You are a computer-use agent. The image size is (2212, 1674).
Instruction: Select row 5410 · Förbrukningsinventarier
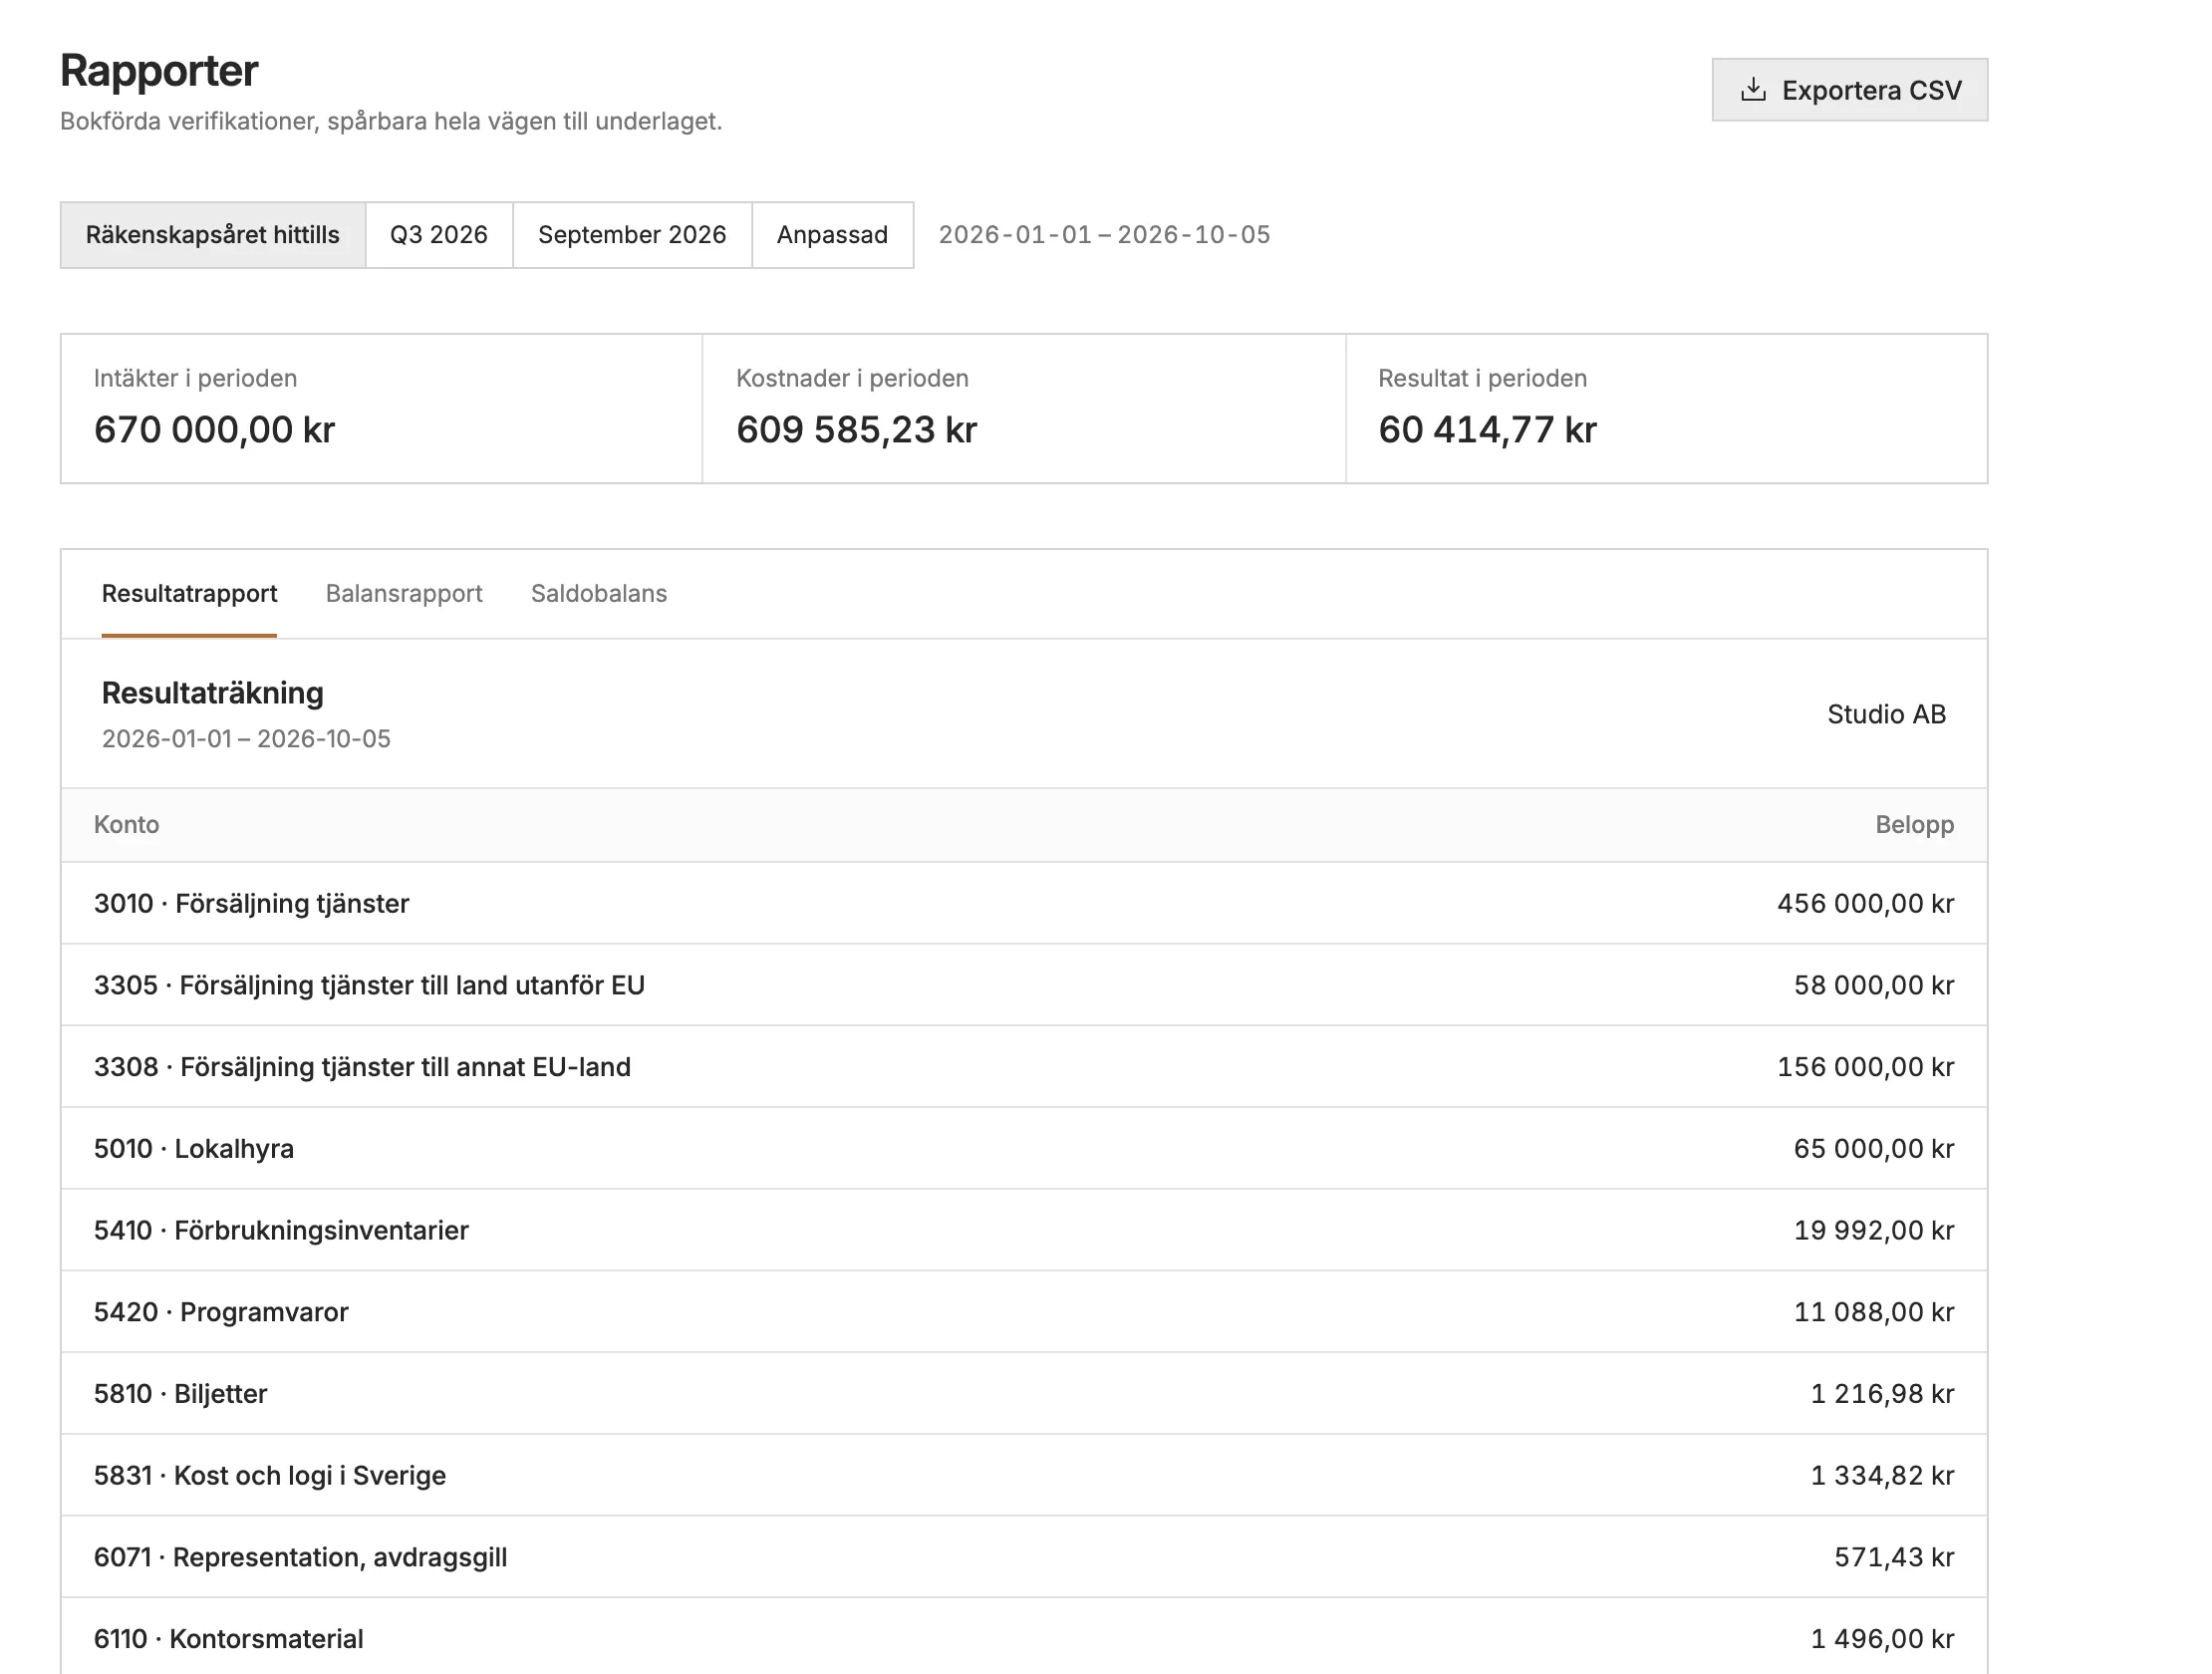click(1024, 1230)
